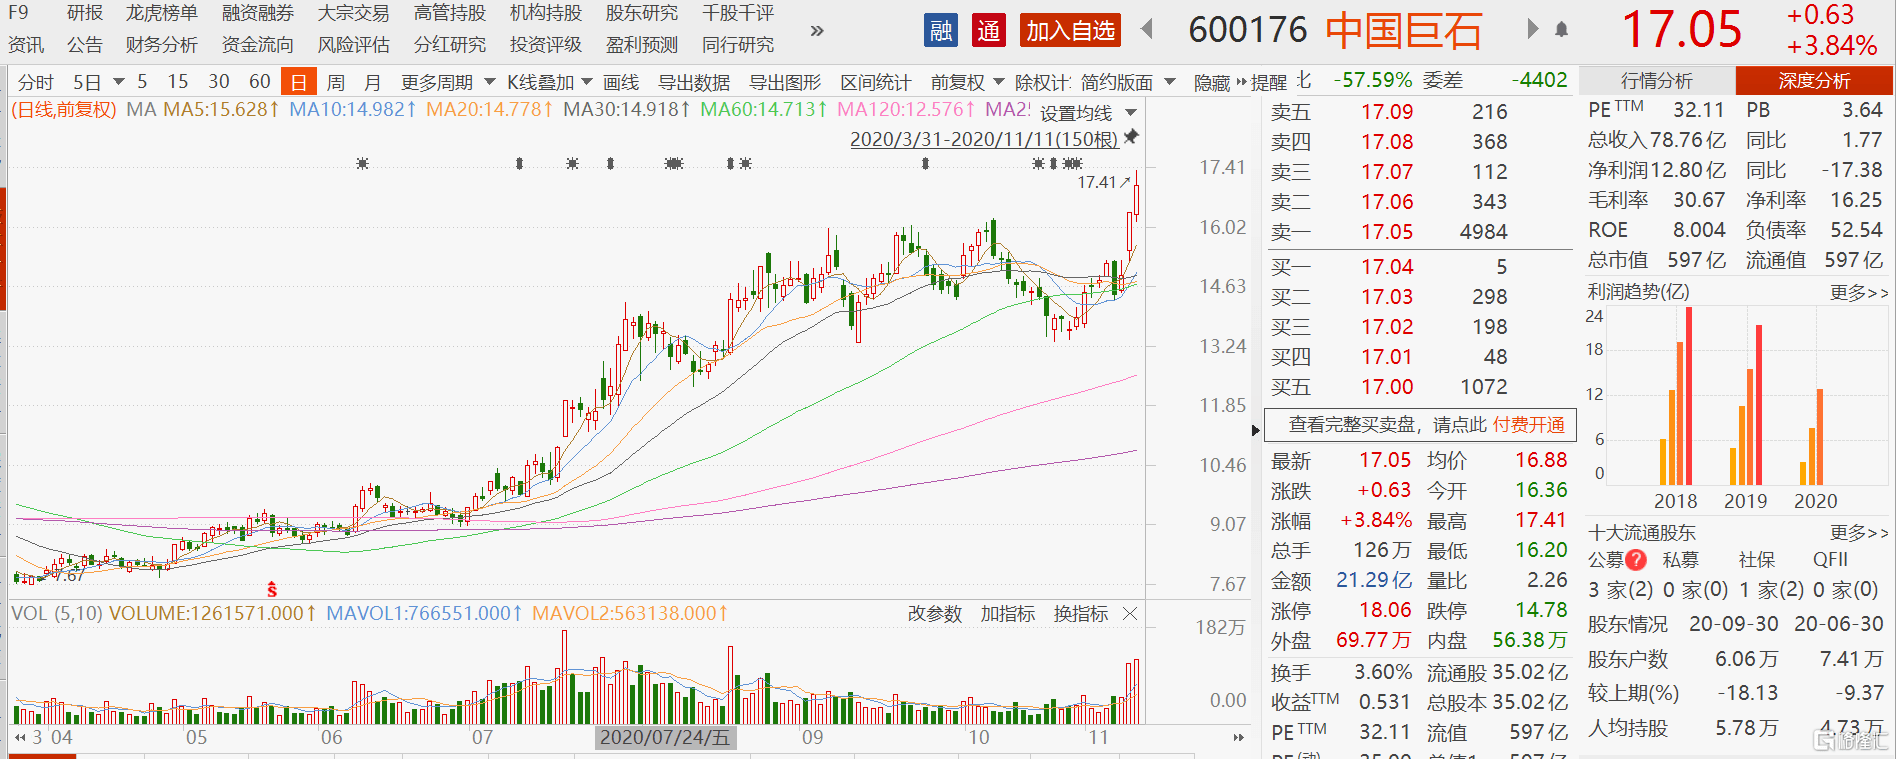Click the red 通 stock connect badge
Screen dimensions: 1896x759
[988, 31]
